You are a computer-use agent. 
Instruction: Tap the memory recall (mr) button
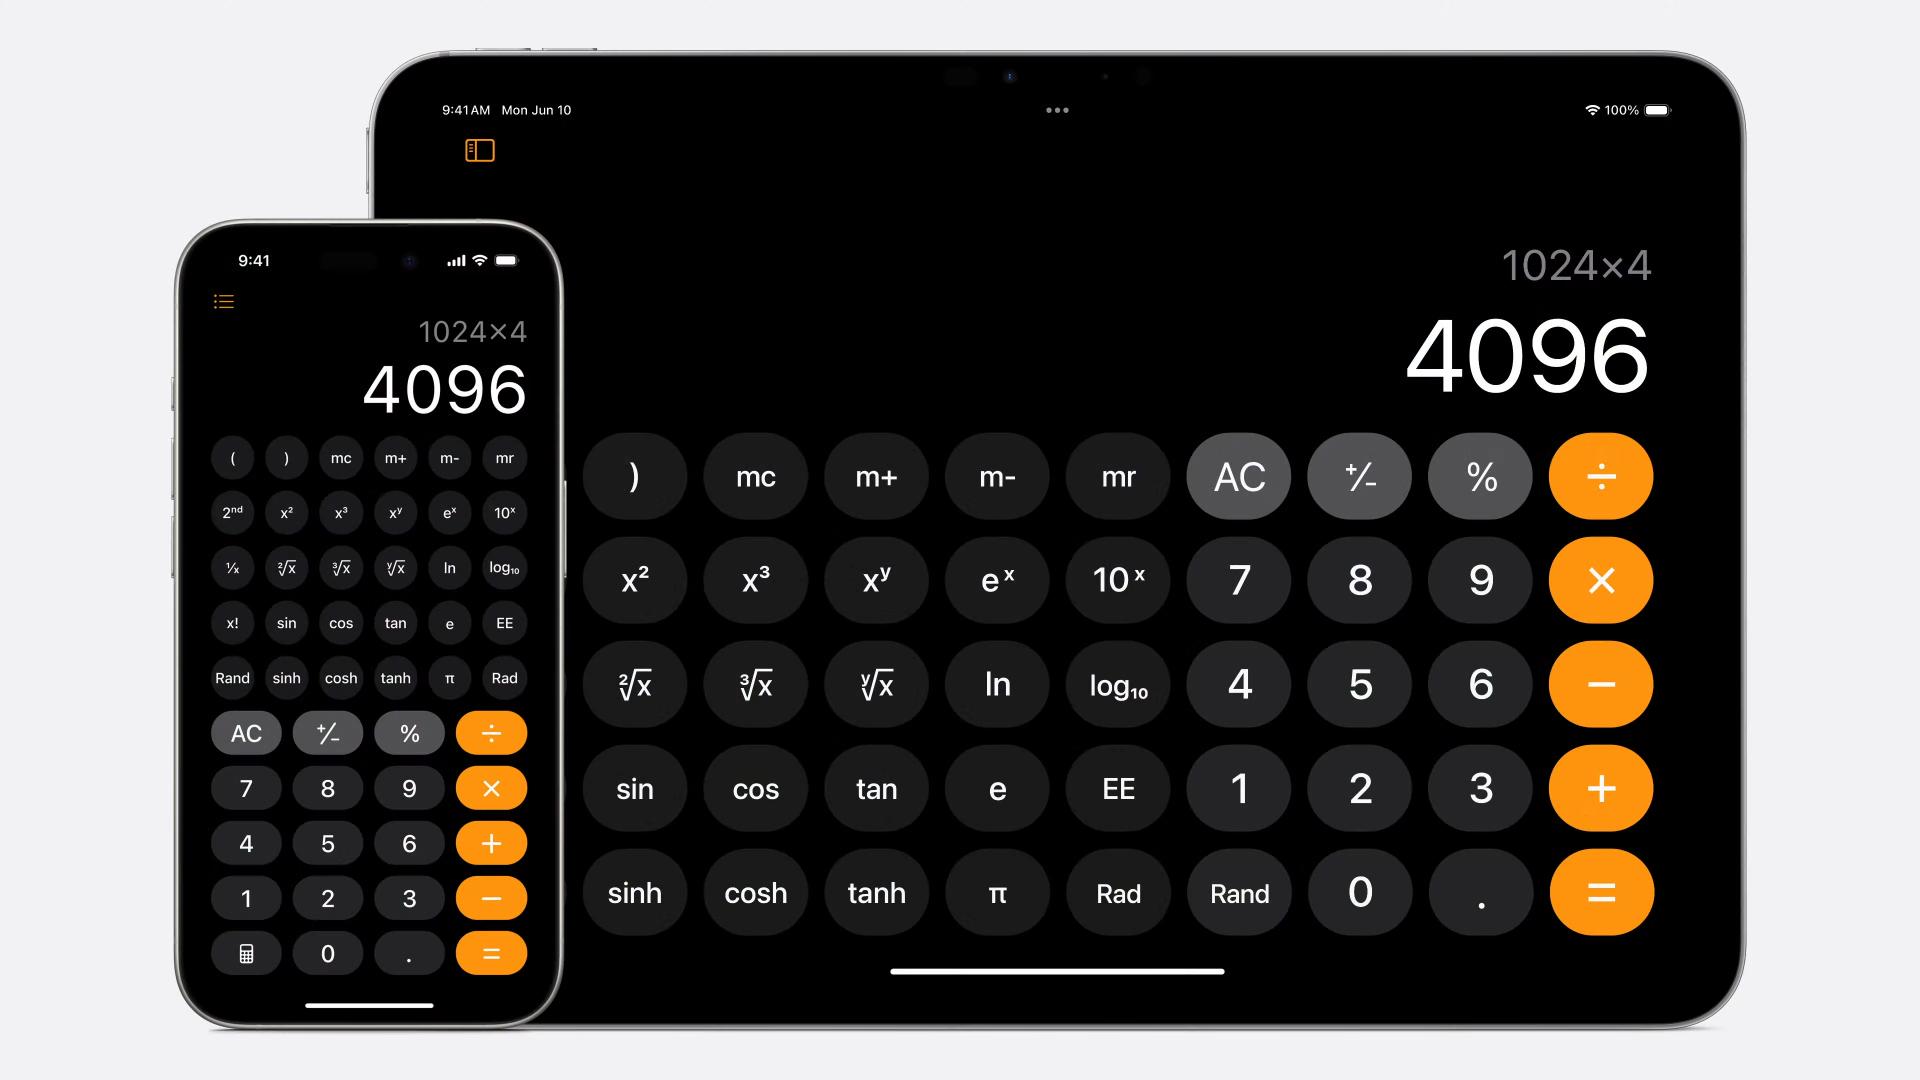[1117, 476]
